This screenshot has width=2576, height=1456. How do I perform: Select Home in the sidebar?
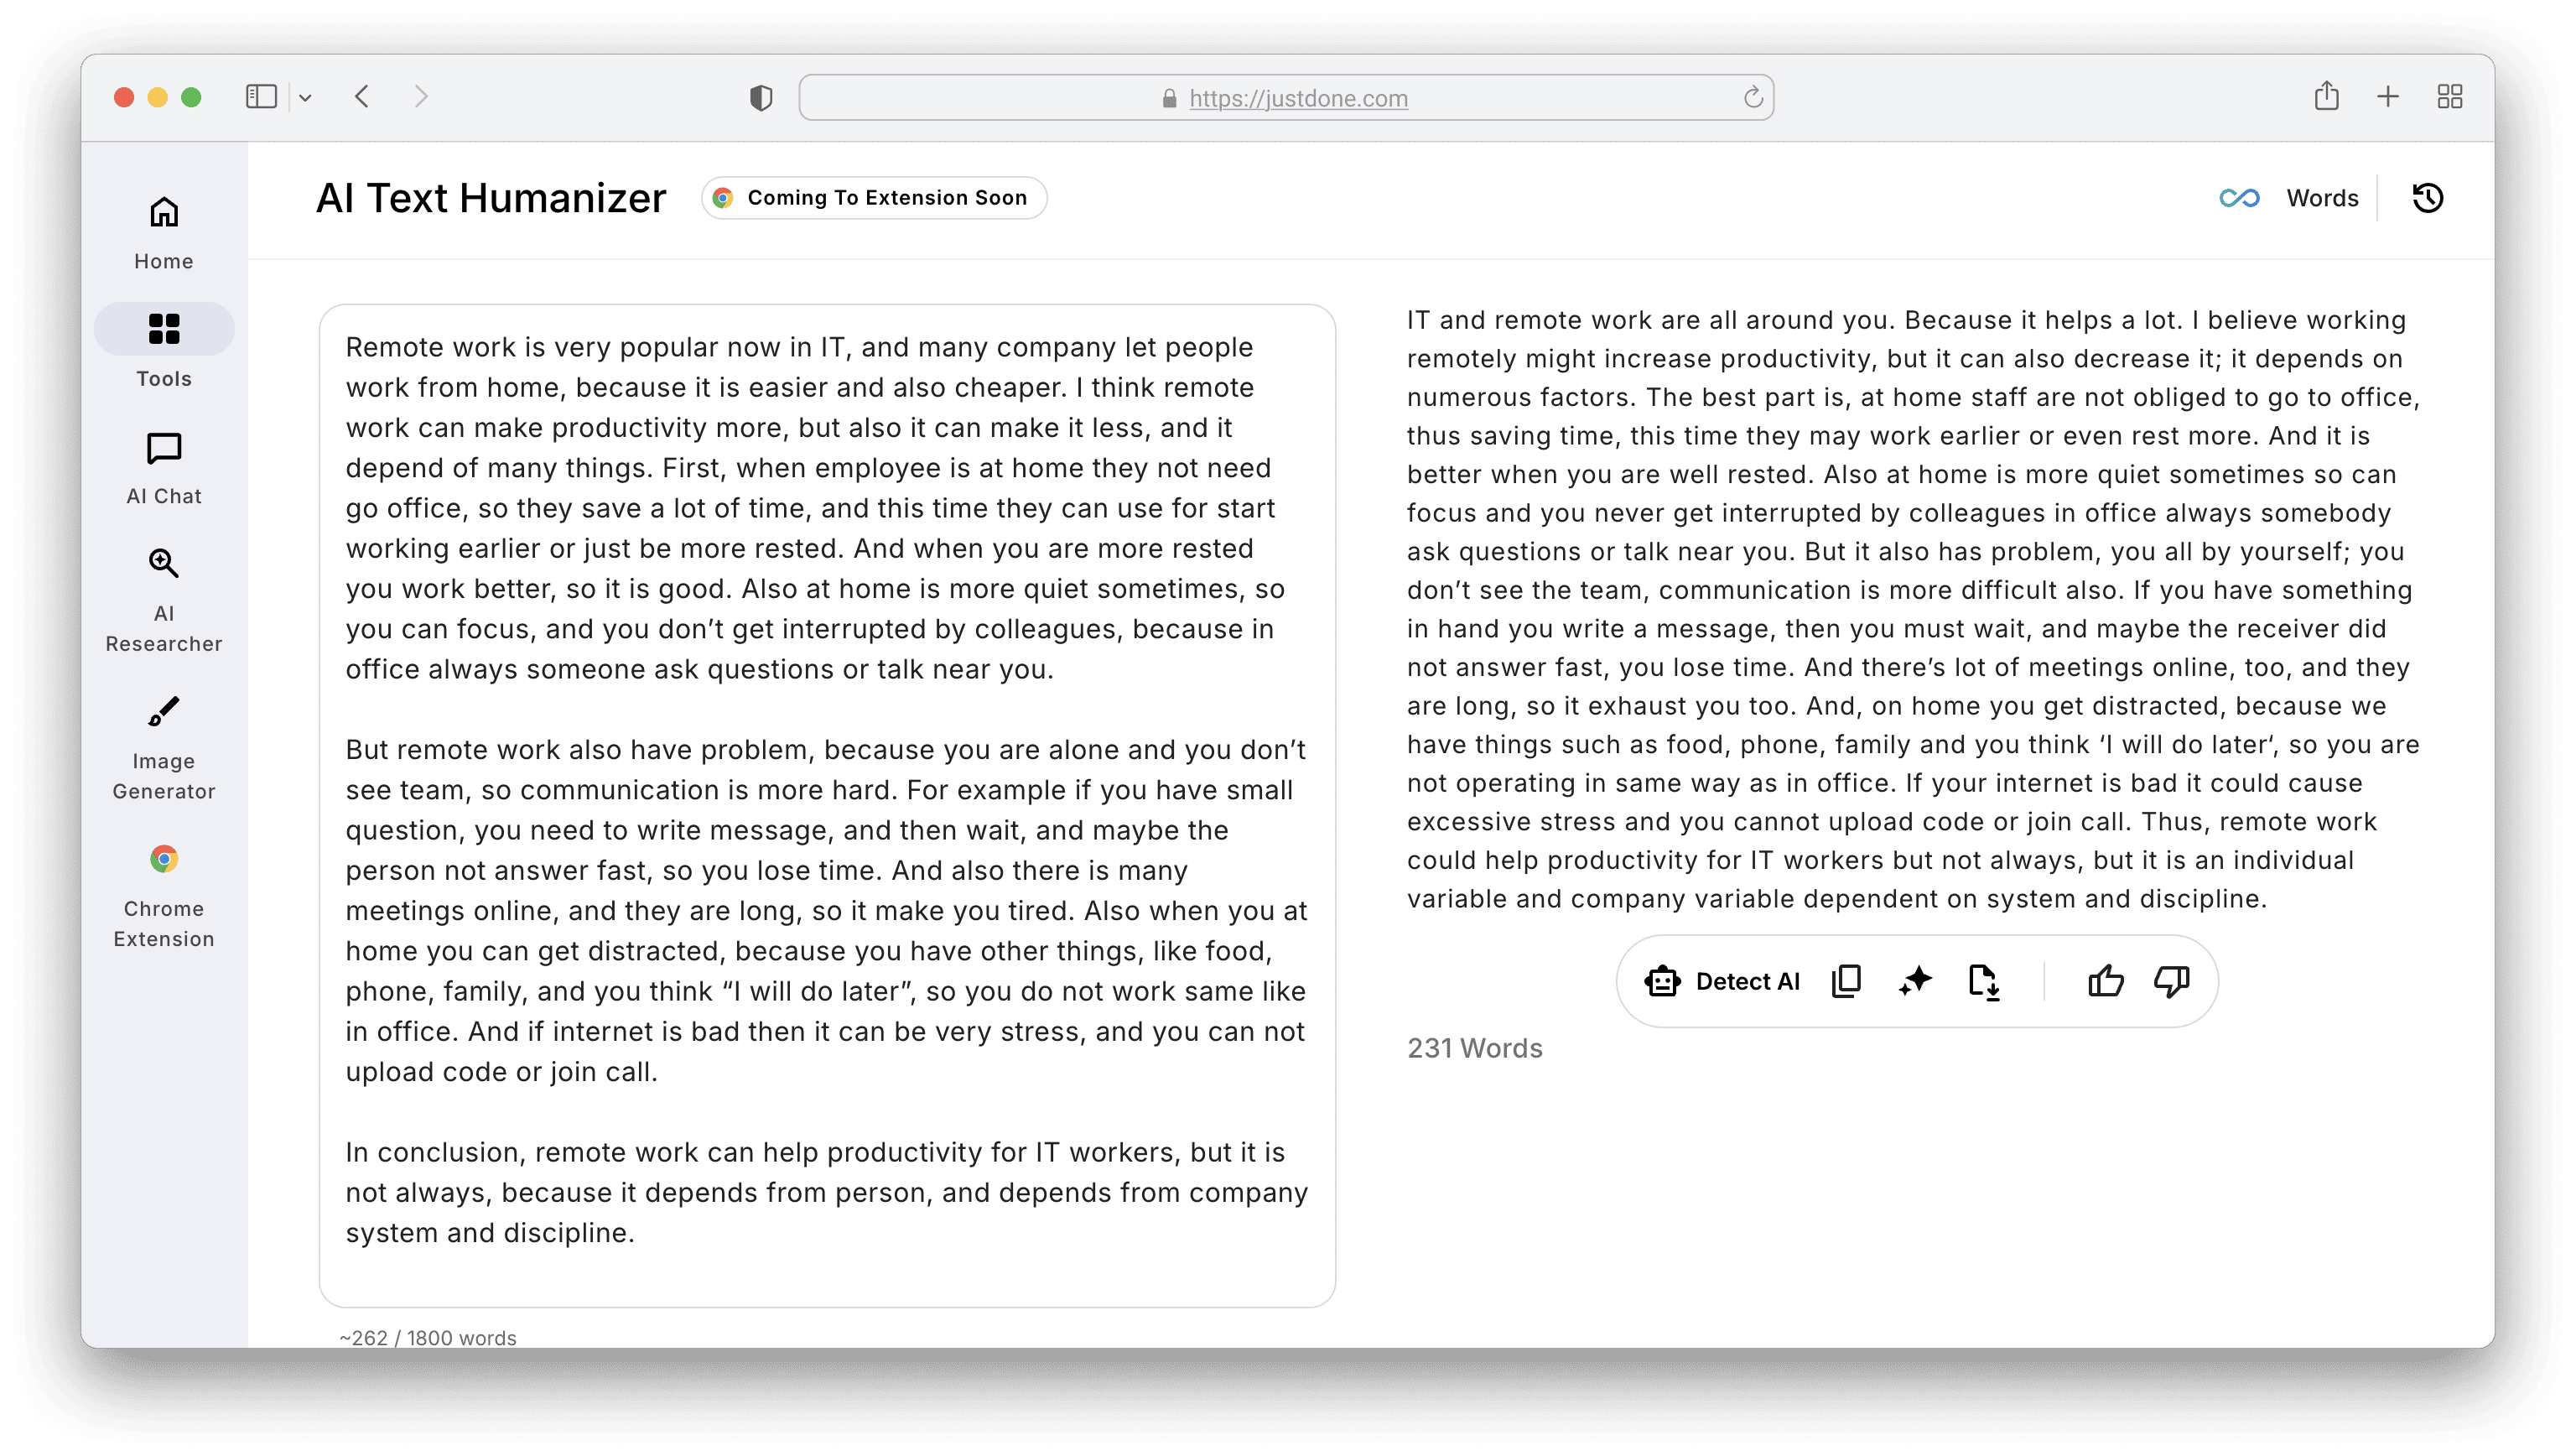click(x=164, y=232)
